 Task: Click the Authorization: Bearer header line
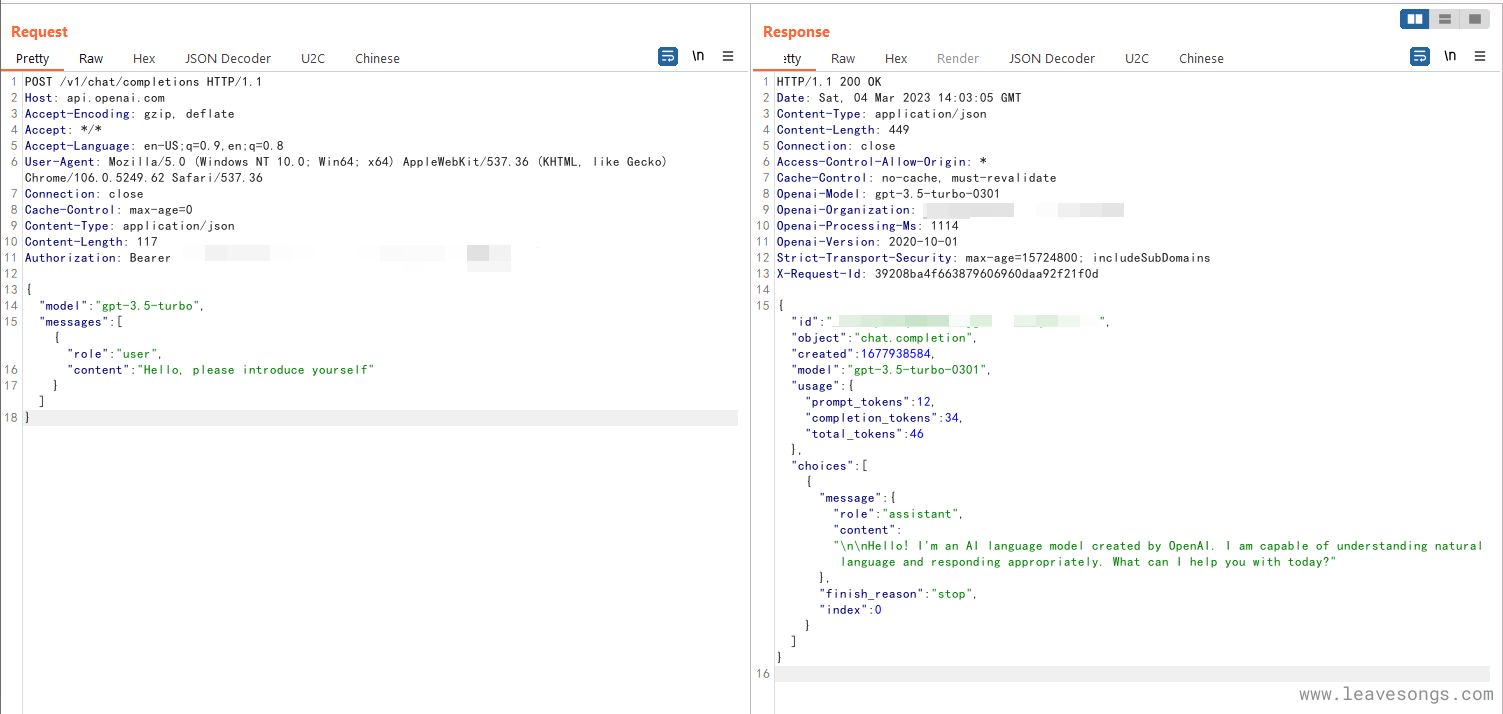pos(97,258)
